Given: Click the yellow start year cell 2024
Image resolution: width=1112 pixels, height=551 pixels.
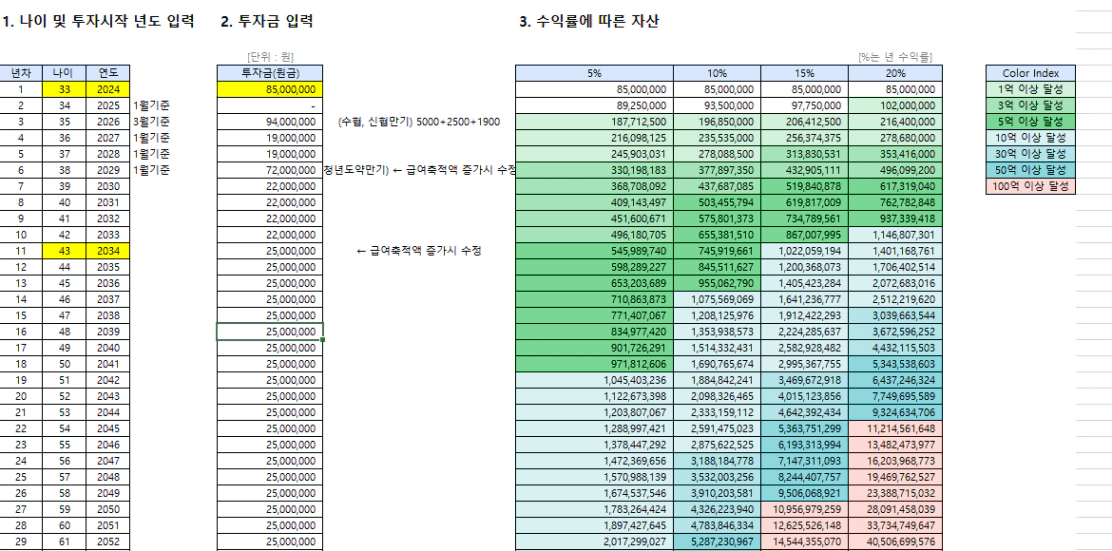Looking at the screenshot, I should click(x=108, y=89).
